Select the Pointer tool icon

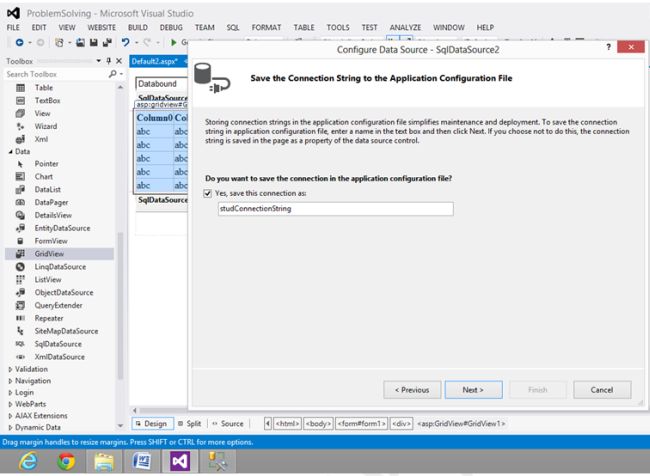pos(20,164)
